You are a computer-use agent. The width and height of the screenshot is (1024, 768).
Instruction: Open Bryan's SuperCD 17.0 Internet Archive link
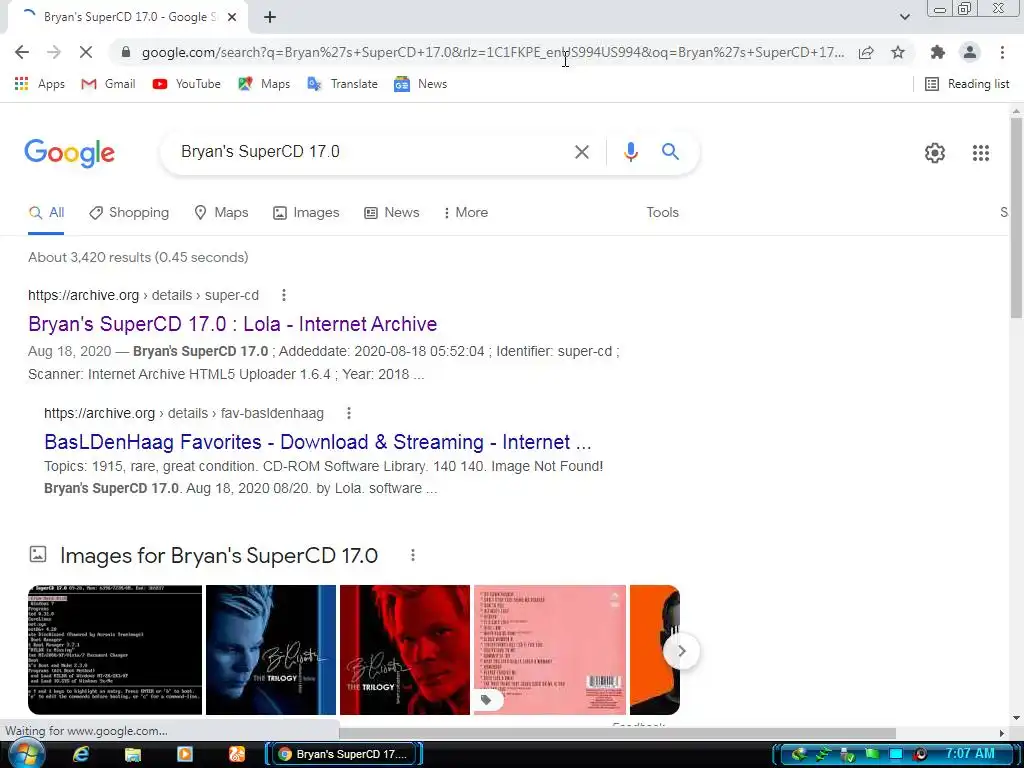[232, 324]
